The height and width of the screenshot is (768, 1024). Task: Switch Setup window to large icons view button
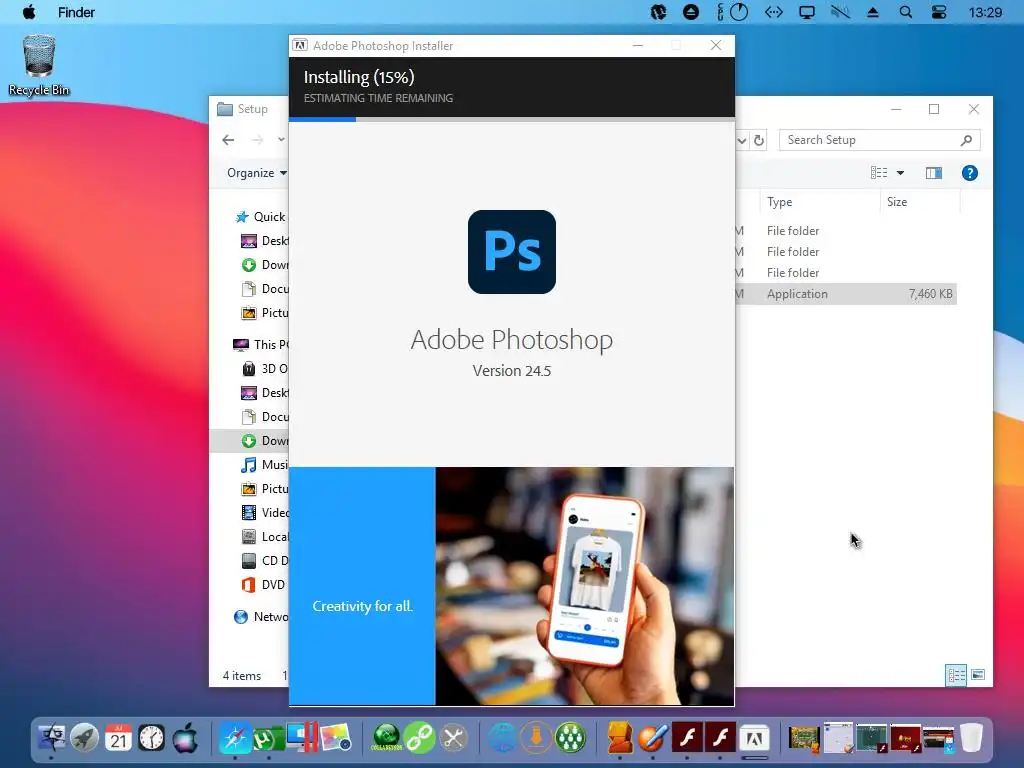point(978,675)
